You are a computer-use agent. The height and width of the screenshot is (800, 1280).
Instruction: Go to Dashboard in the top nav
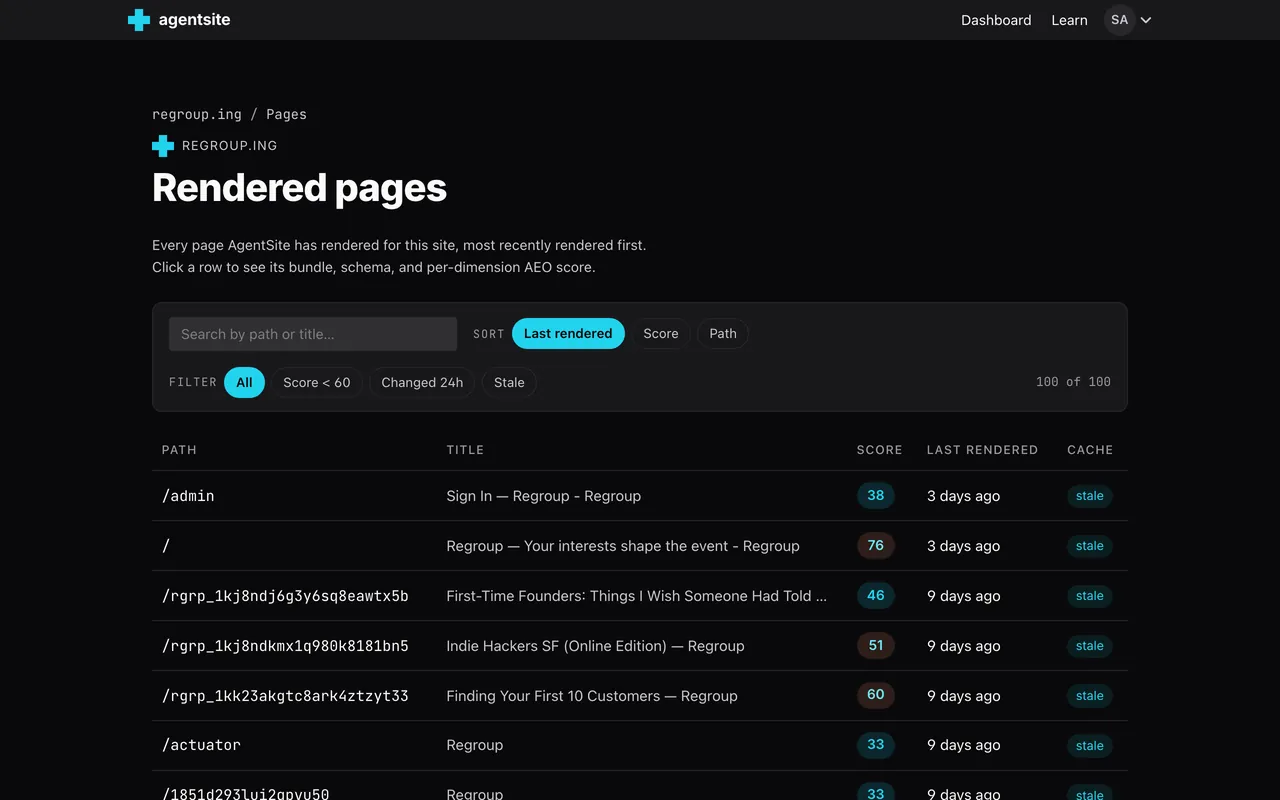996,20
